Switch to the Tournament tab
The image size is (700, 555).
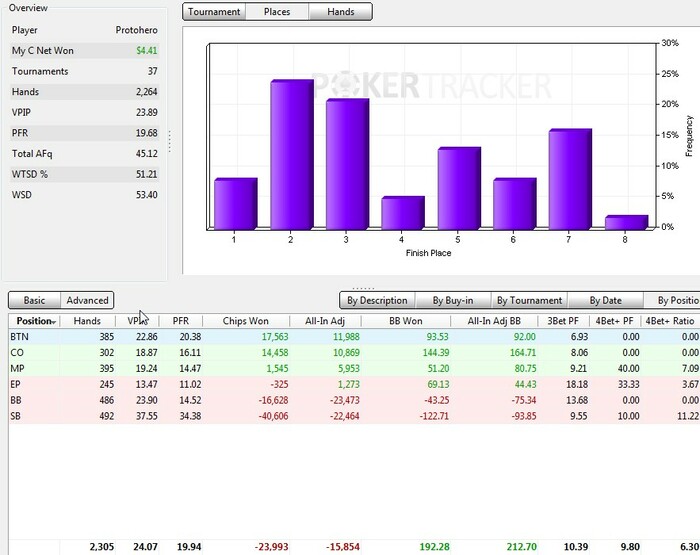pyautogui.click(x=214, y=12)
